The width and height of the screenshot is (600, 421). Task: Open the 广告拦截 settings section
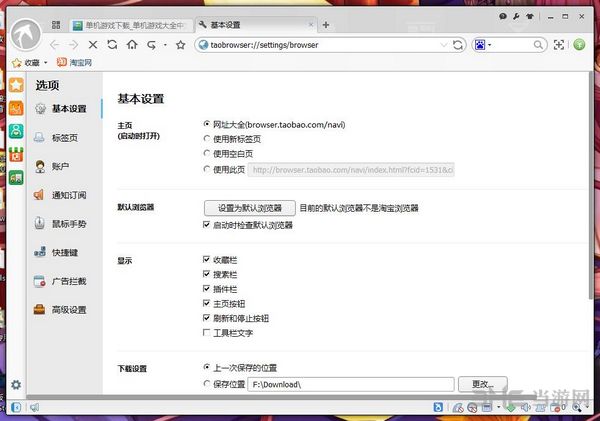click(x=68, y=281)
